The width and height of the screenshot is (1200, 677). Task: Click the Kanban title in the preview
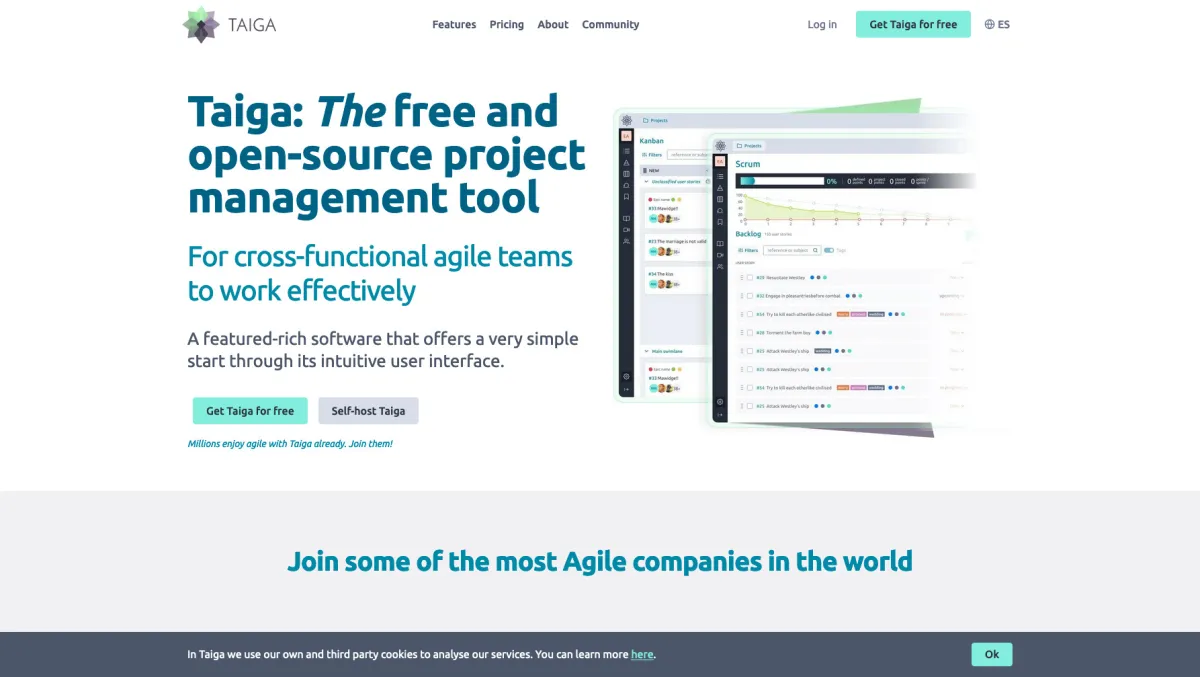651,141
